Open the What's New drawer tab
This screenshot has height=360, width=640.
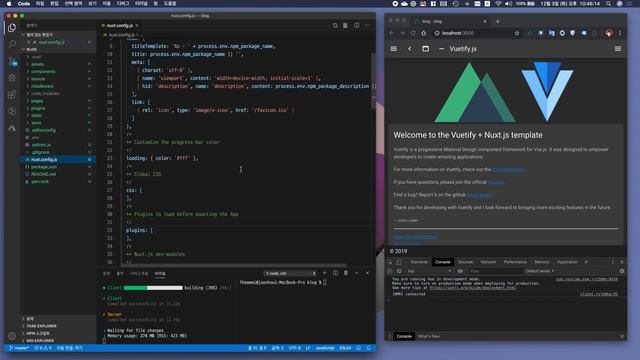[429, 336]
